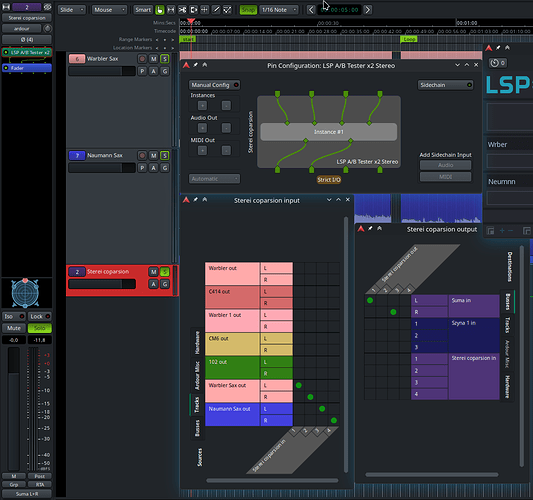Select the draw pencil tool
The height and width of the screenshot is (500, 533).
pyautogui.click(x=216, y=10)
